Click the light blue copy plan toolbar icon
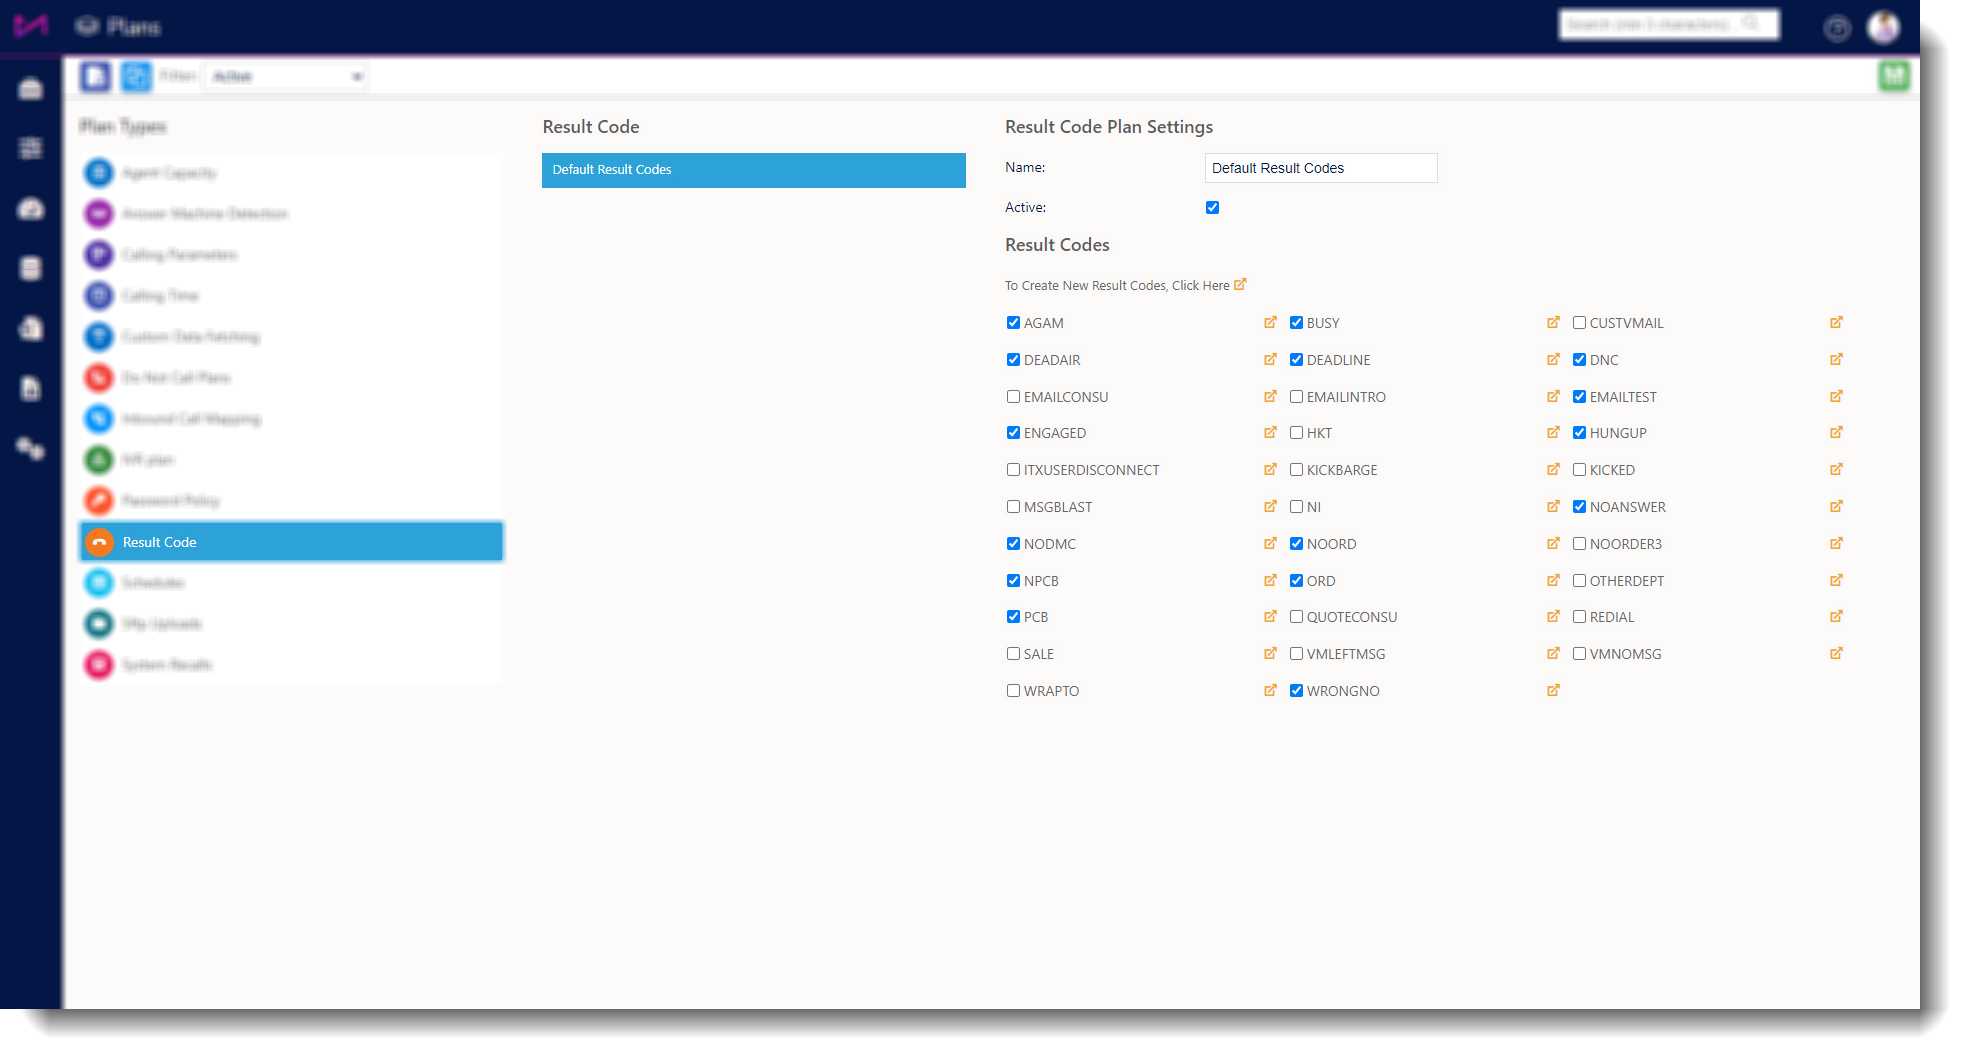1970x1059 pixels. point(136,76)
